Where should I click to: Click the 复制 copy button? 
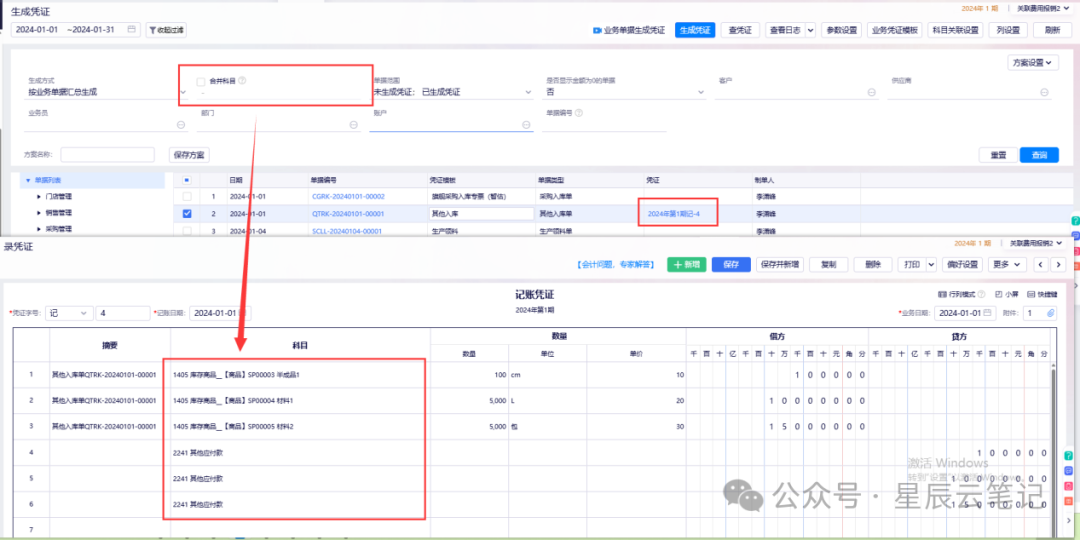[x=828, y=264]
